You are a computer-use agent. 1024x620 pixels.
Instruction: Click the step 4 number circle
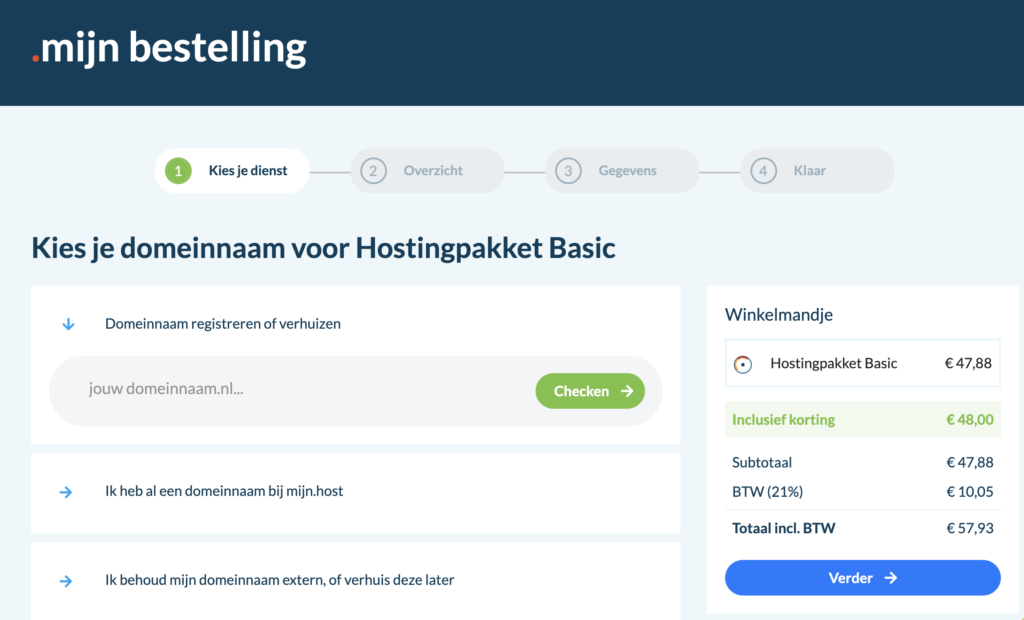click(763, 171)
